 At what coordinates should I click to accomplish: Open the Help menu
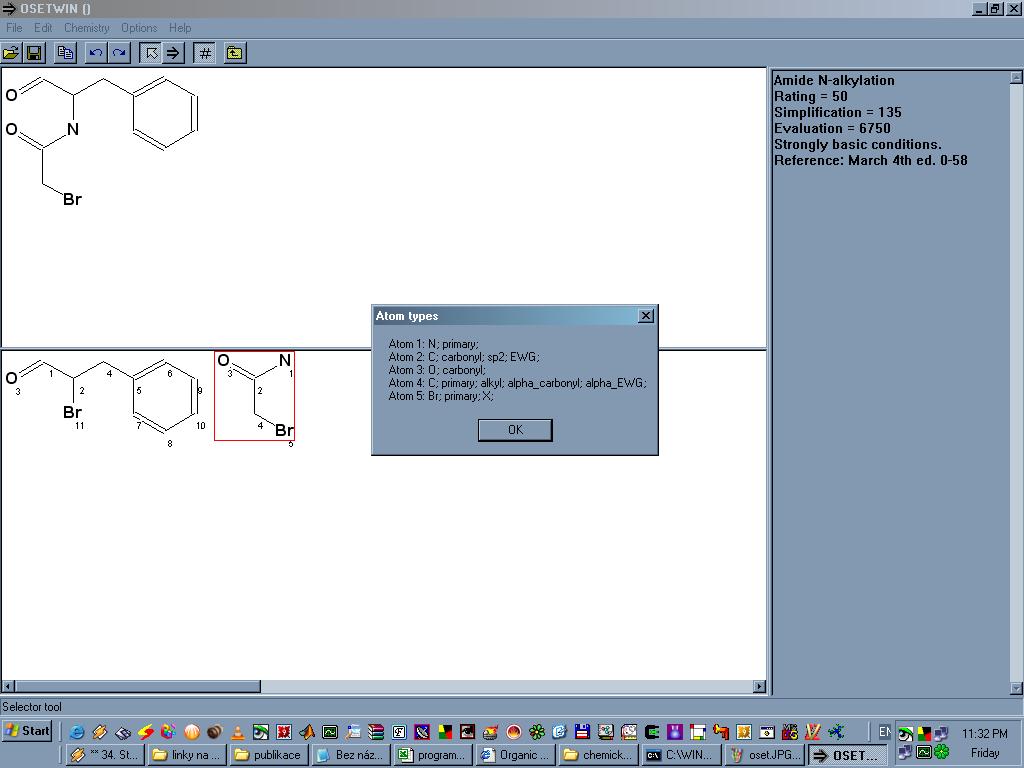[180, 28]
